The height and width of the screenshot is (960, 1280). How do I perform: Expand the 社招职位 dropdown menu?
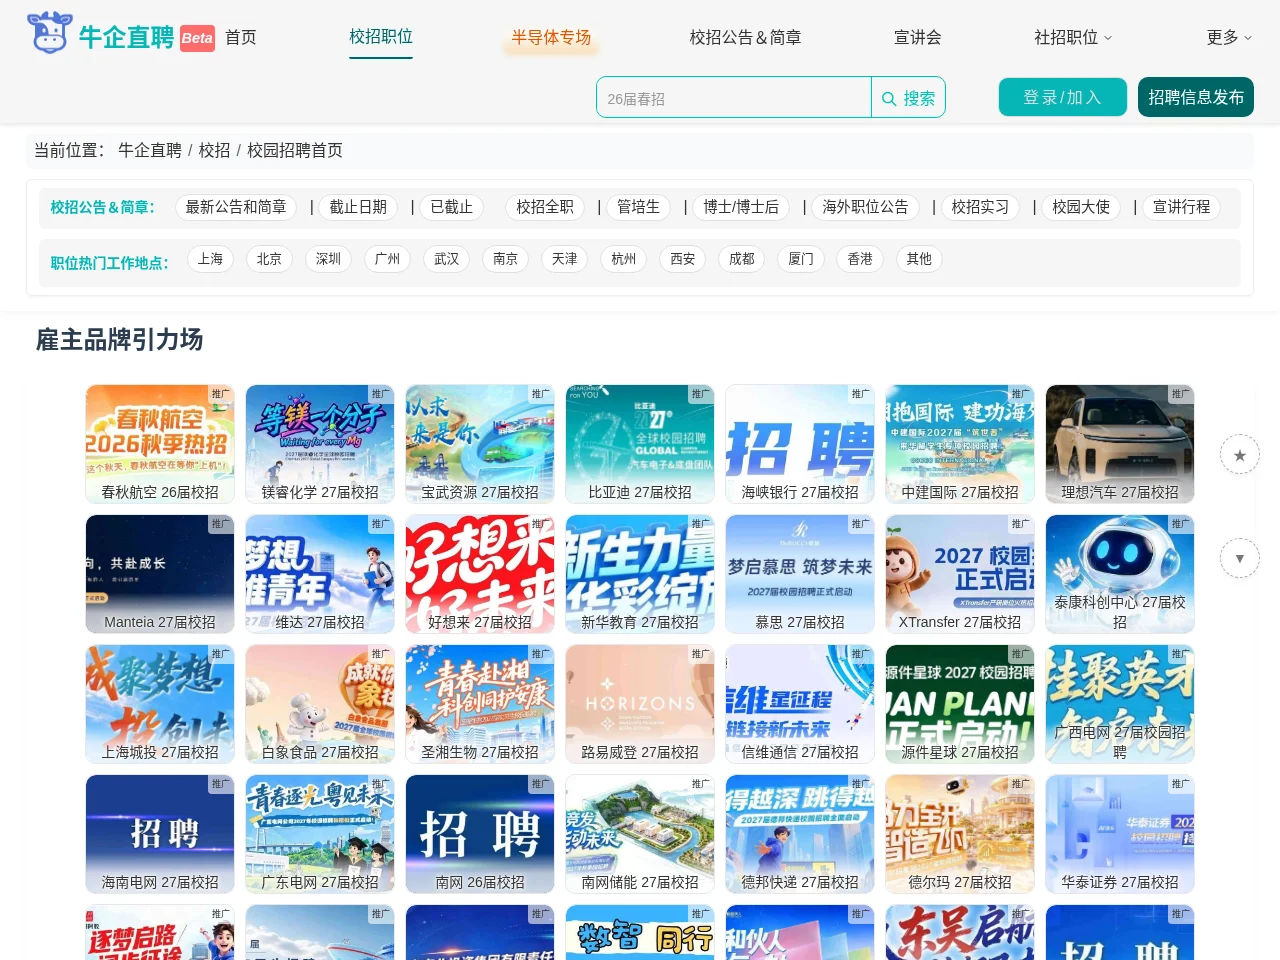(1073, 37)
